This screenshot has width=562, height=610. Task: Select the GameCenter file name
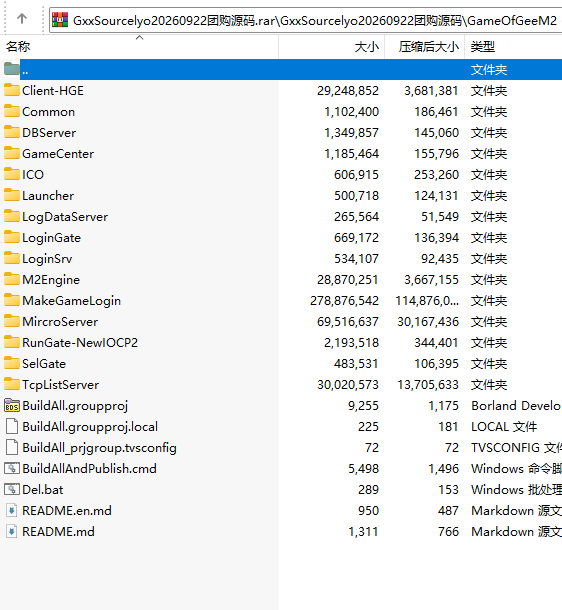(x=58, y=154)
